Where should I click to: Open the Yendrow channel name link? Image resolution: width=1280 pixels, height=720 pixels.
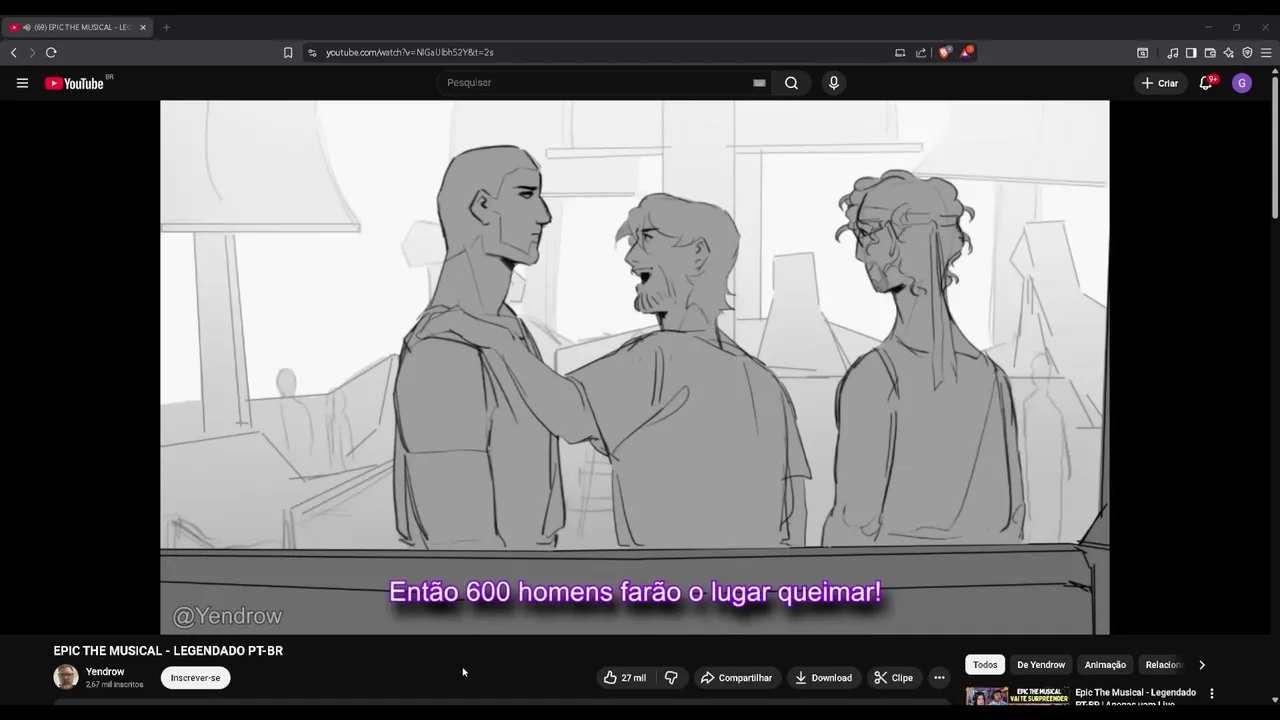point(105,672)
